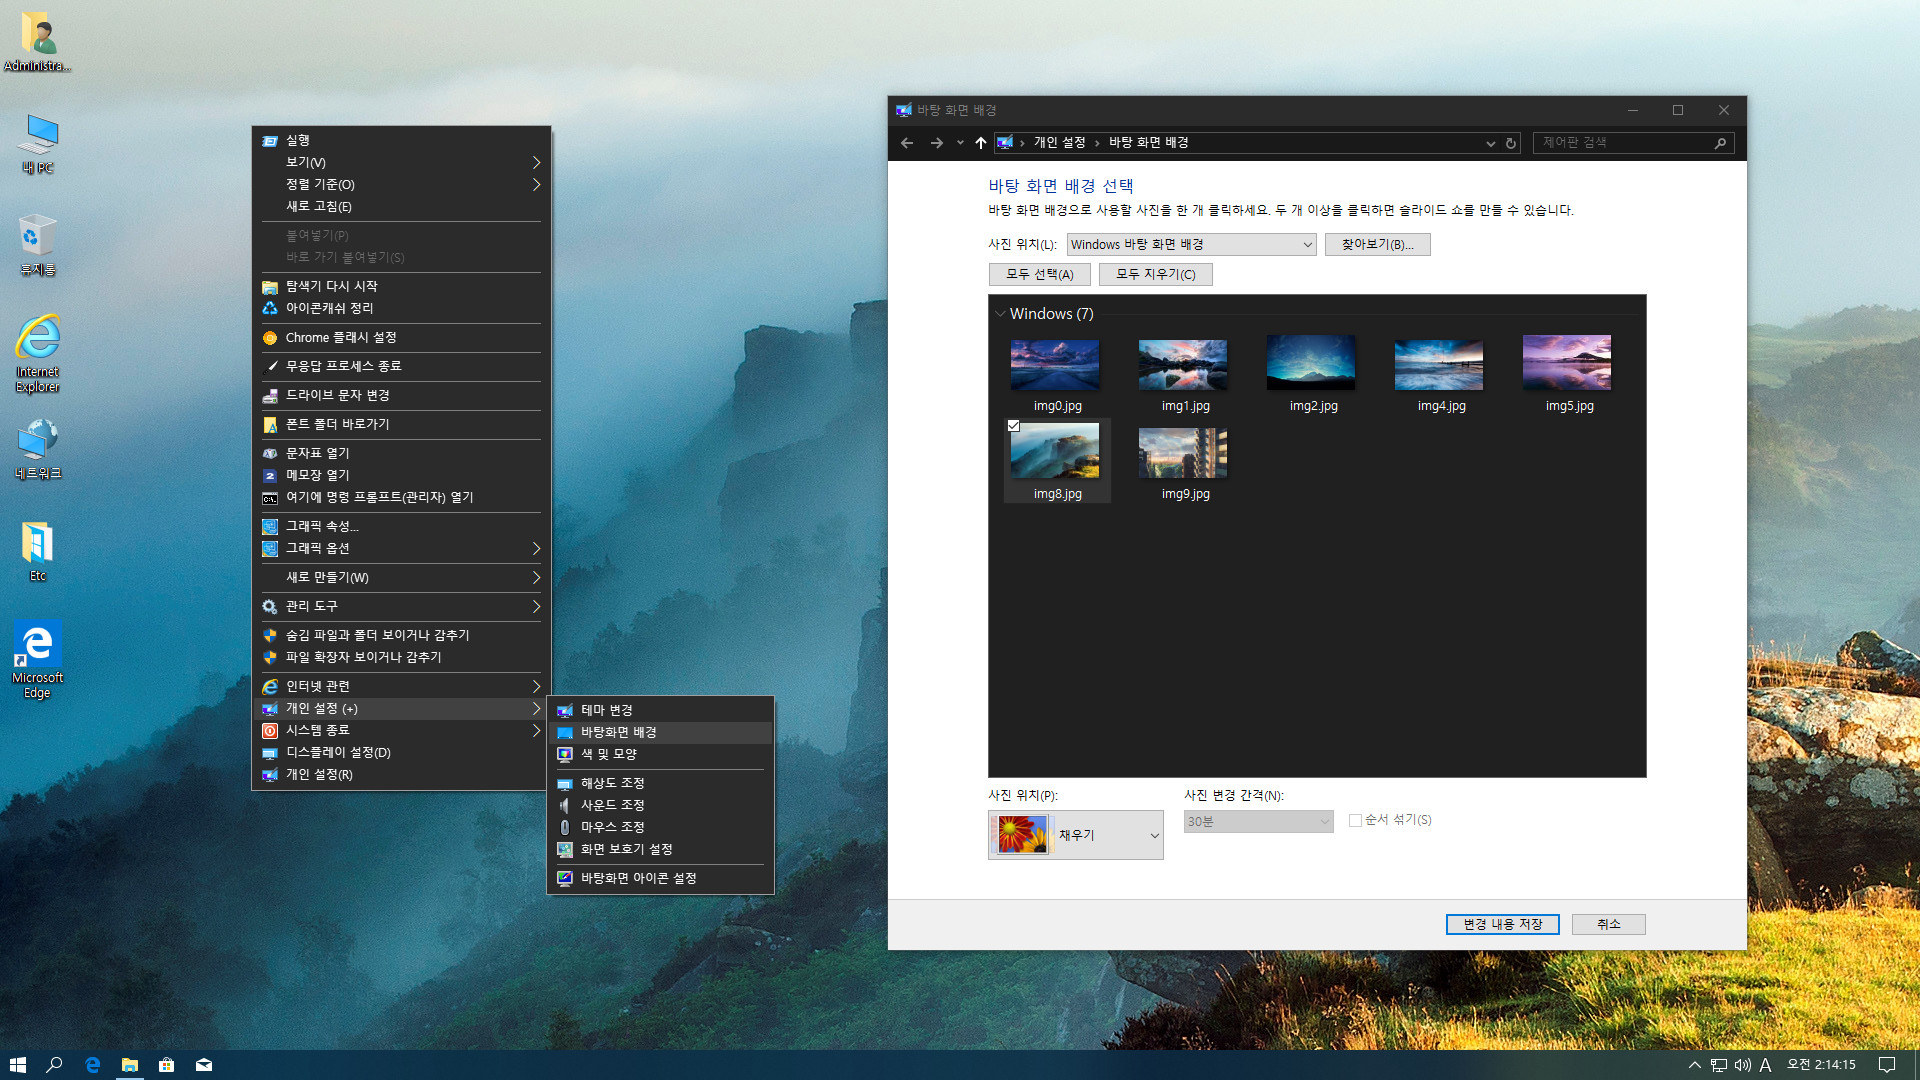
Task: Select Internet Explorer desktop icon
Action: [38, 353]
